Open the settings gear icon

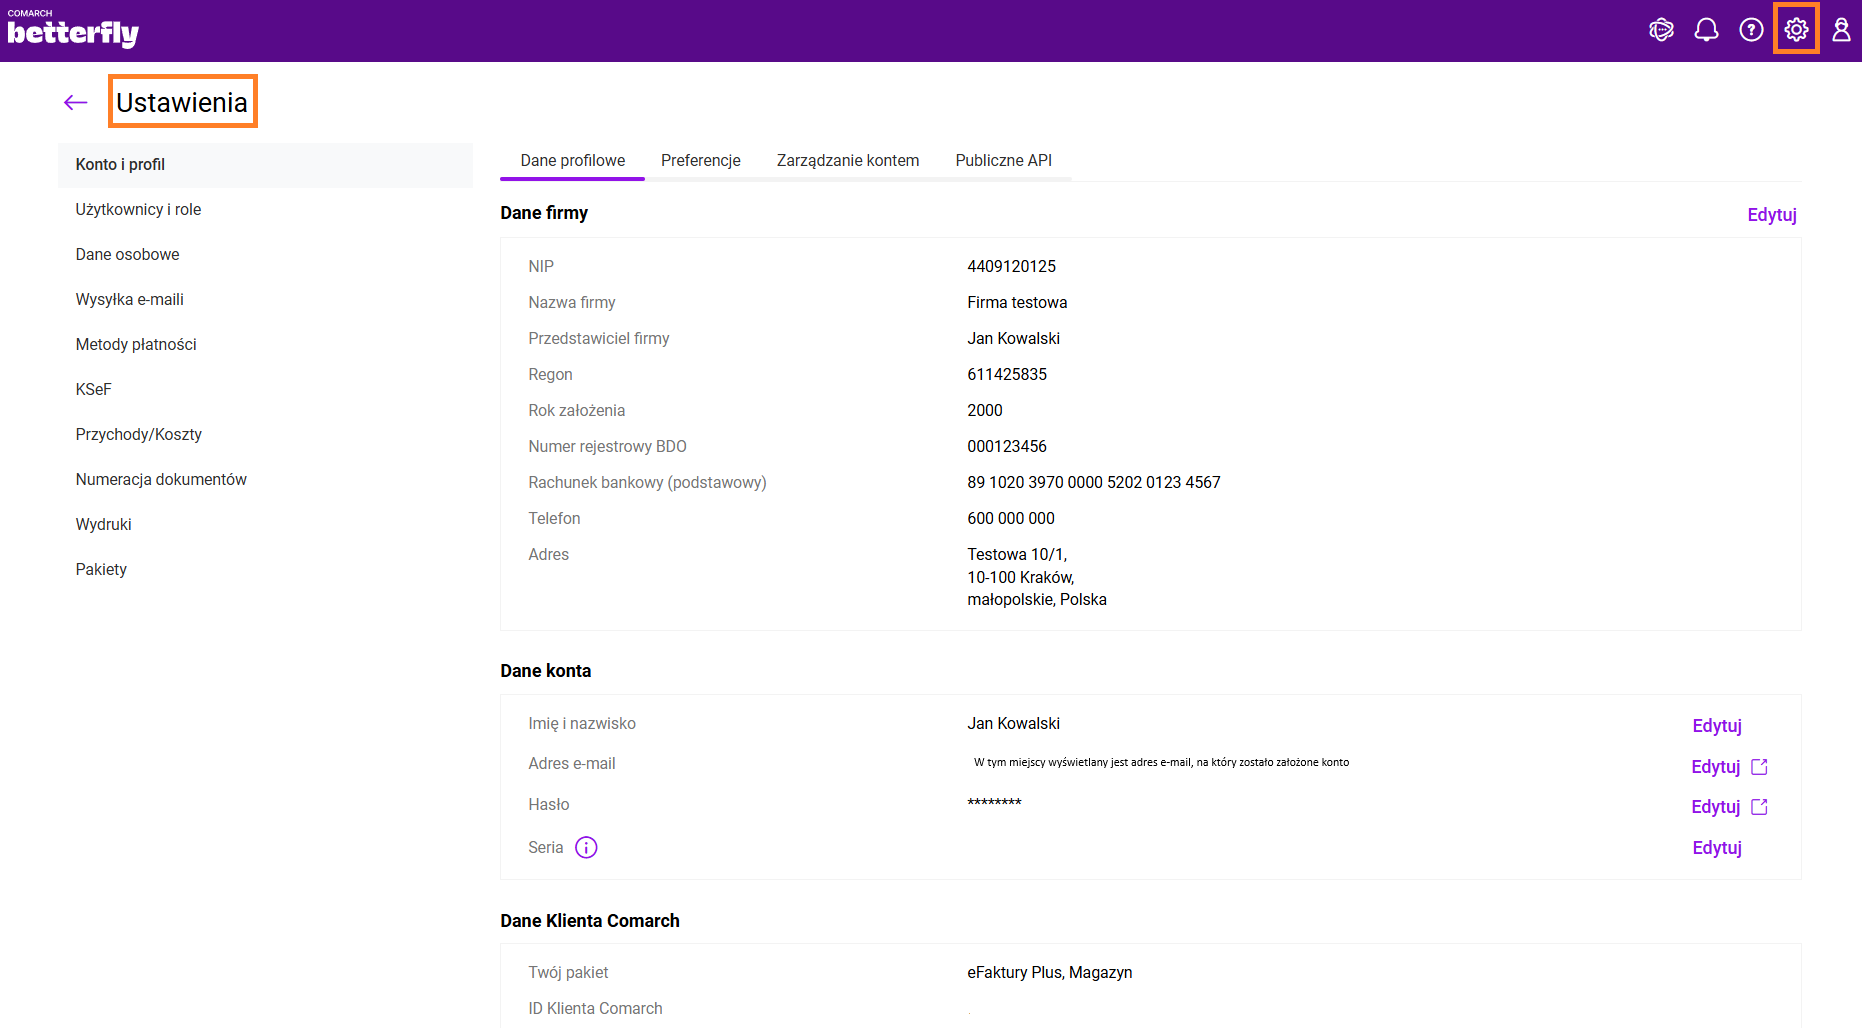tap(1796, 30)
